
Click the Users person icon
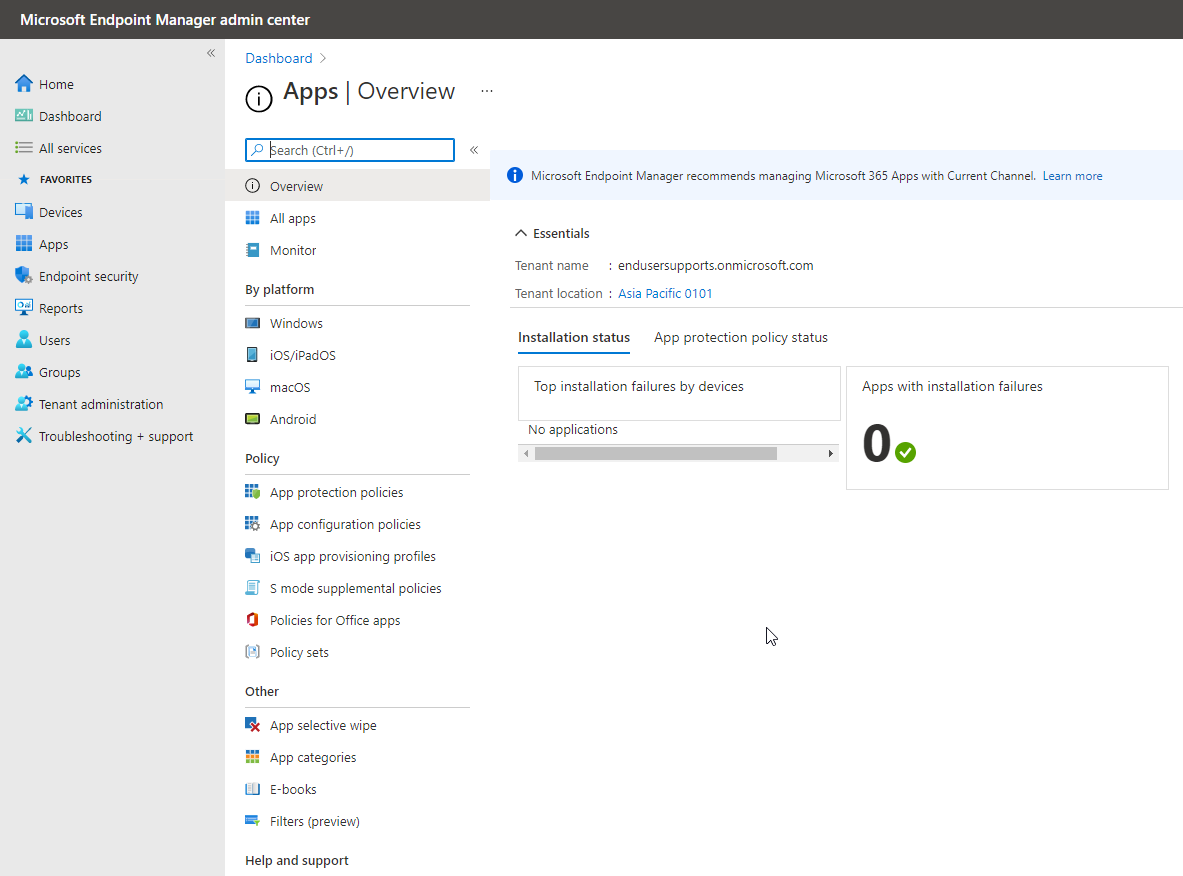24,340
